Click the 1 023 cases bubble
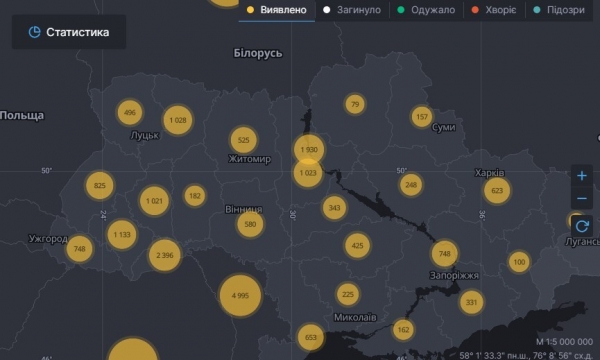Viewport: 600px width, 360px height. tap(308, 173)
